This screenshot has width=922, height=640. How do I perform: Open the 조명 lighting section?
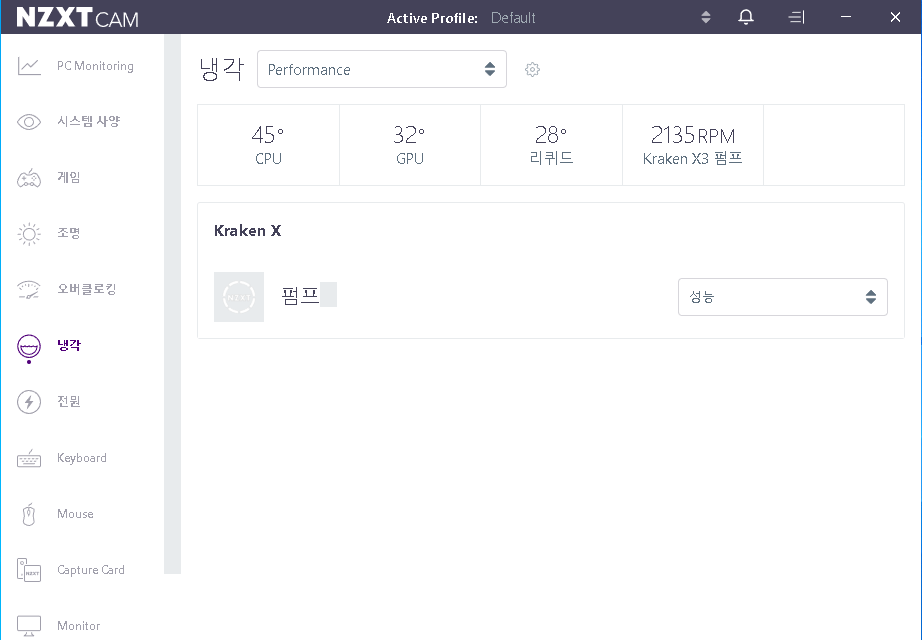68,233
